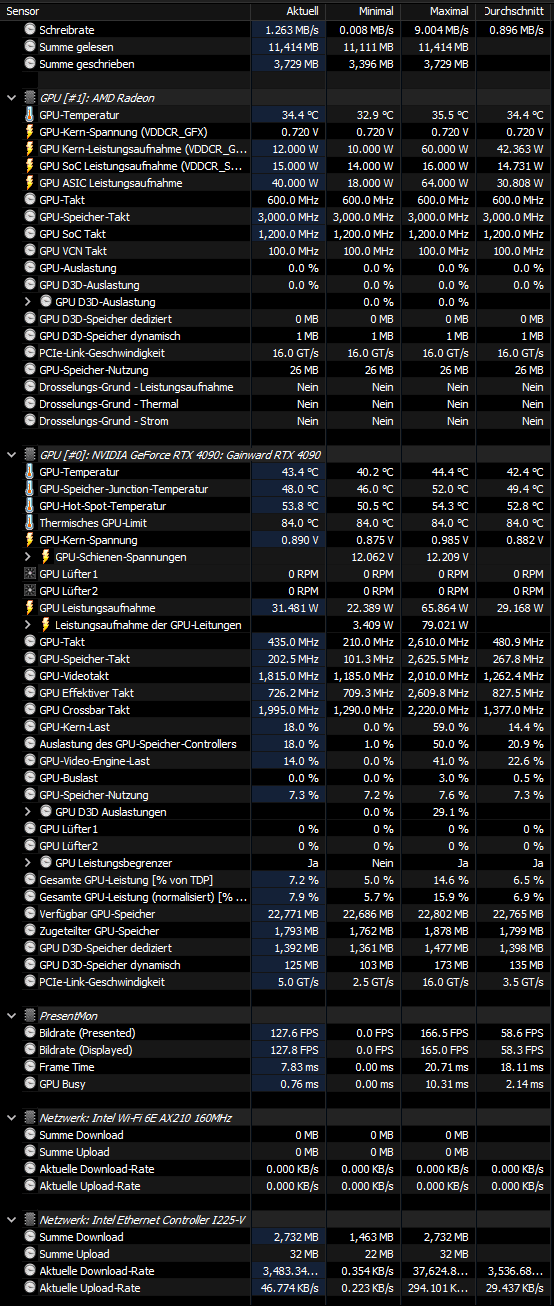This screenshot has height=1306, width=554.
Task: Select the Auslastung des GPU-Speicher-Controllers row
Action: (x=277, y=744)
